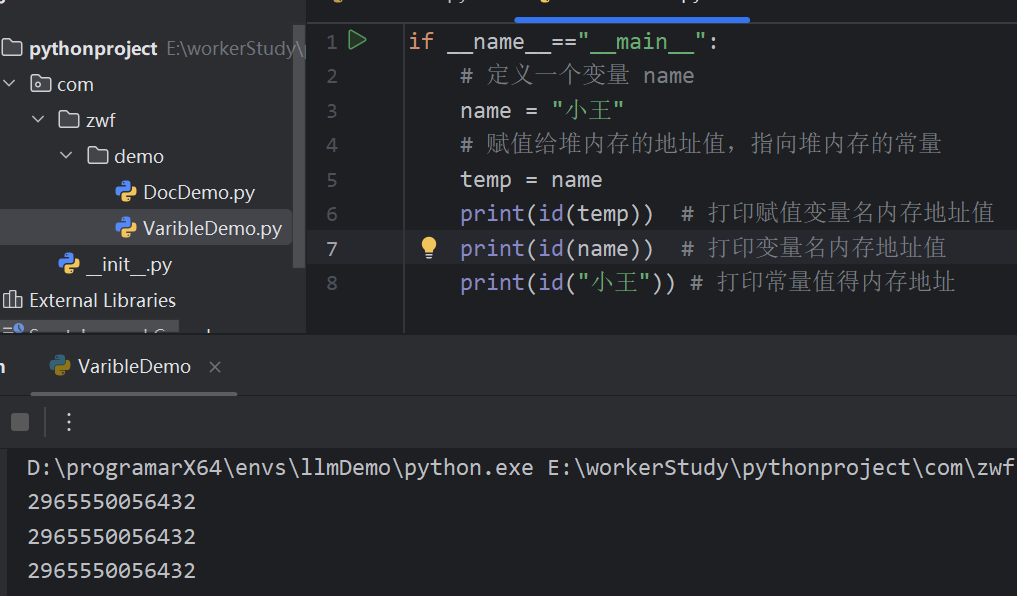Select the com package in tree
The width and height of the screenshot is (1017, 596).
[75, 85]
